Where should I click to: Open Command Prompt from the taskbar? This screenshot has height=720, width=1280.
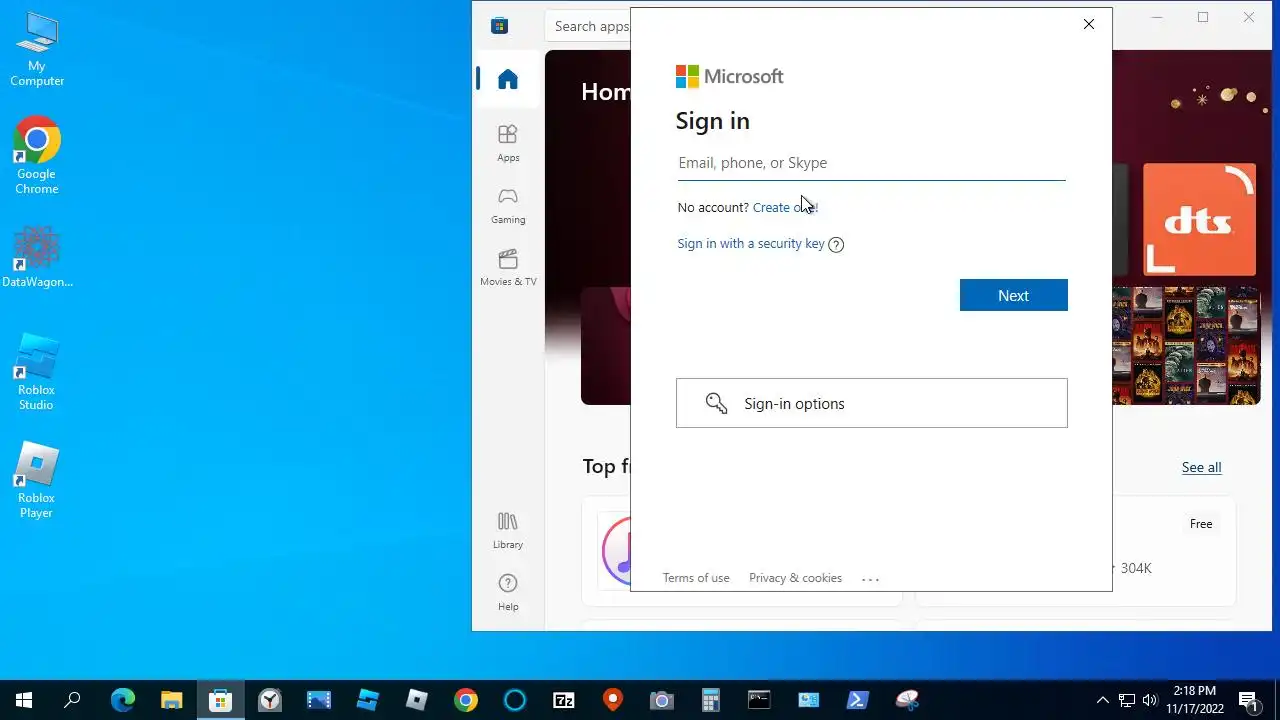760,700
